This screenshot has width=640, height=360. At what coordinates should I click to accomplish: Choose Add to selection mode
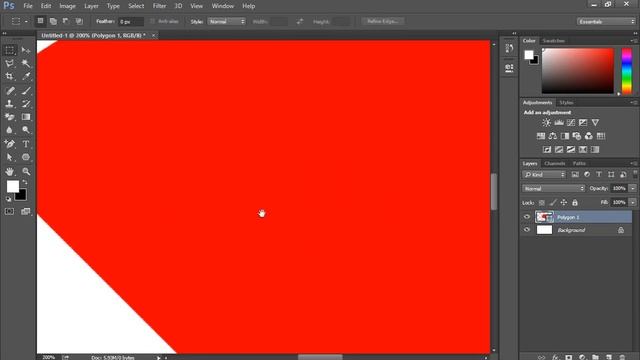point(53,21)
